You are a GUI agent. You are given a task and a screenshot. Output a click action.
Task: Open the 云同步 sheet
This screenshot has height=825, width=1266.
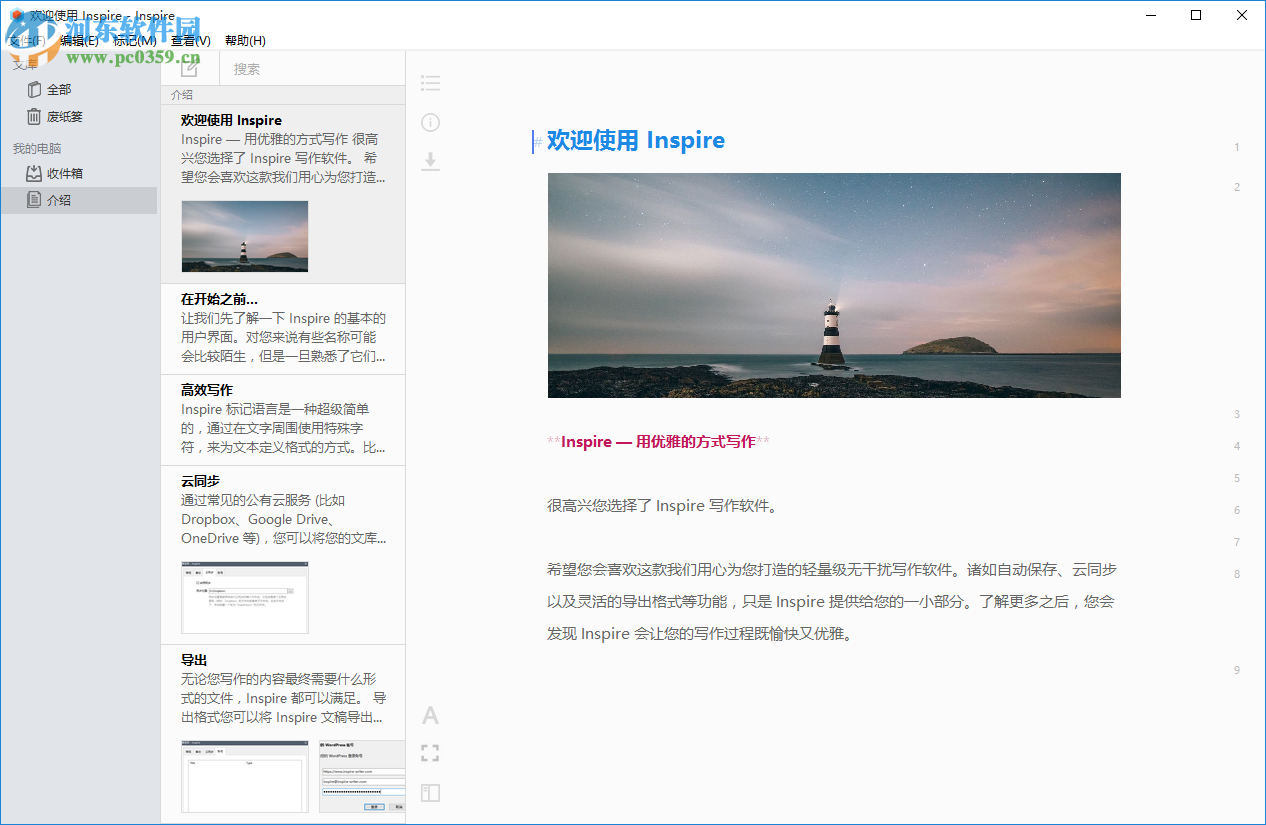pyautogui.click(x=283, y=555)
